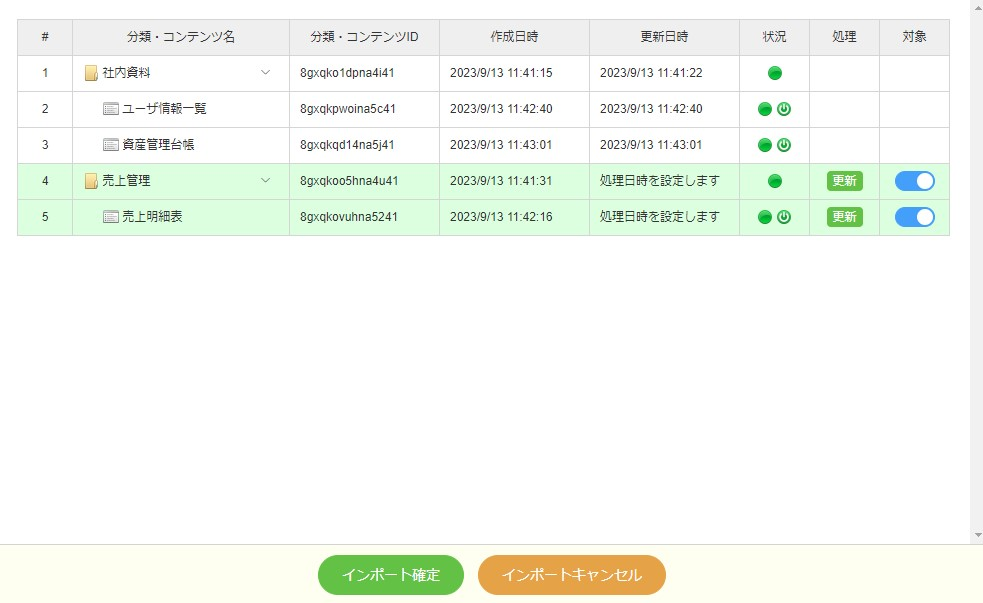Screen dimensions: 983x603
Task: Toggle the 対象 switch for 売上管理
Action: pos(914,181)
